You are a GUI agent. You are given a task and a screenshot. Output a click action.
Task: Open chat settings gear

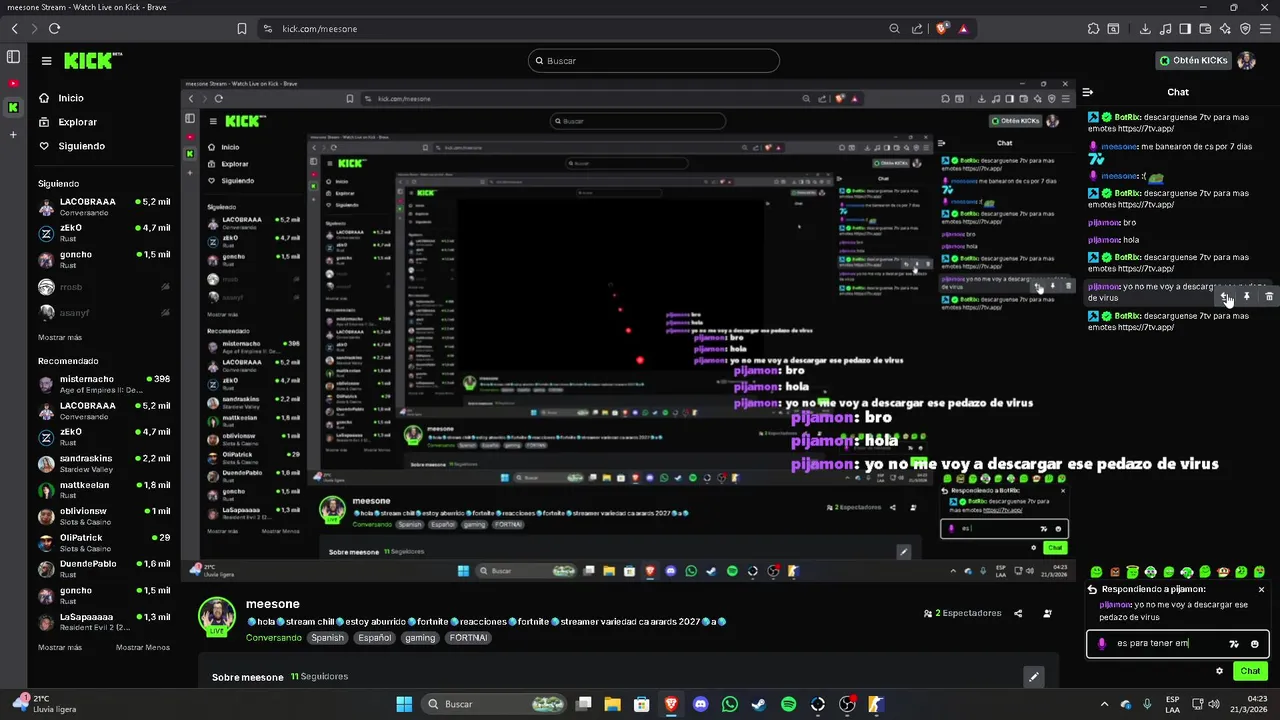click(x=1219, y=671)
